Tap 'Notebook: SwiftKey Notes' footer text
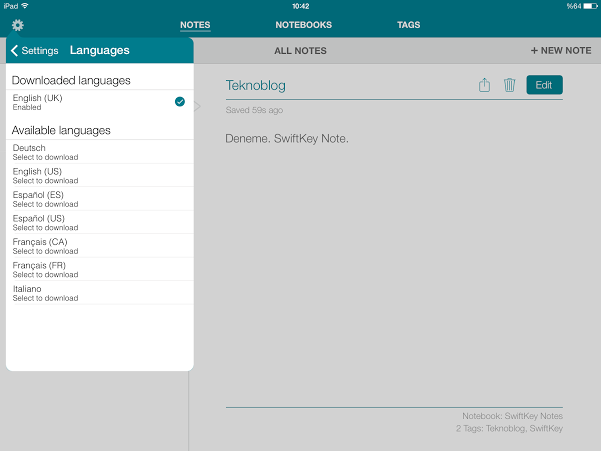The height and width of the screenshot is (451, 601). tap(512, 416)
